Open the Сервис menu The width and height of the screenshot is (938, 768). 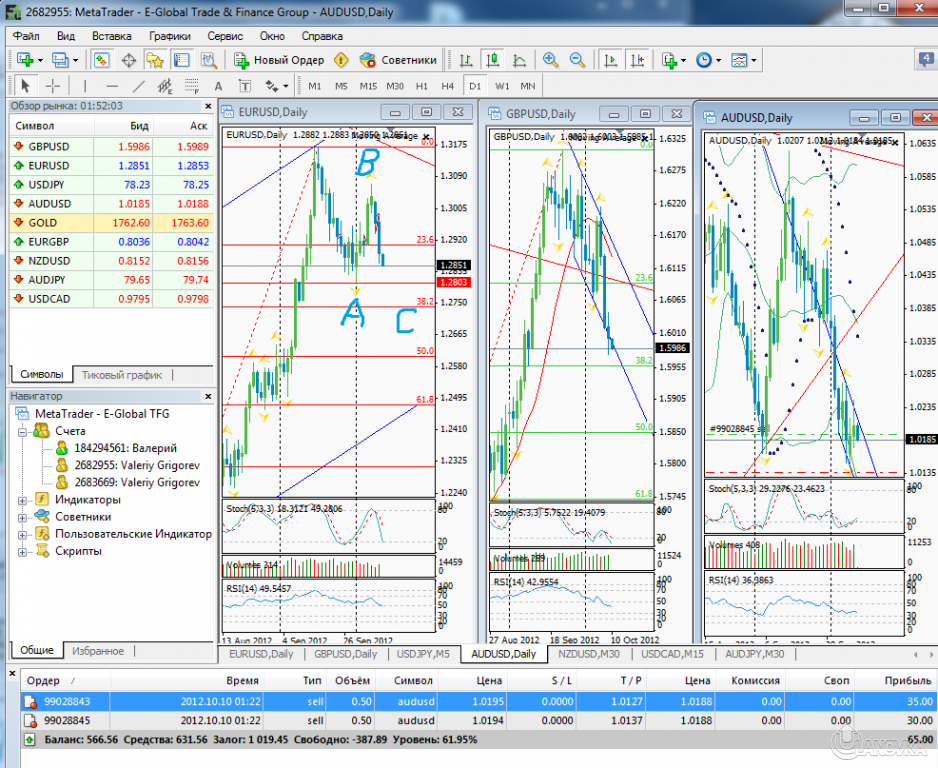click(224, 35)
